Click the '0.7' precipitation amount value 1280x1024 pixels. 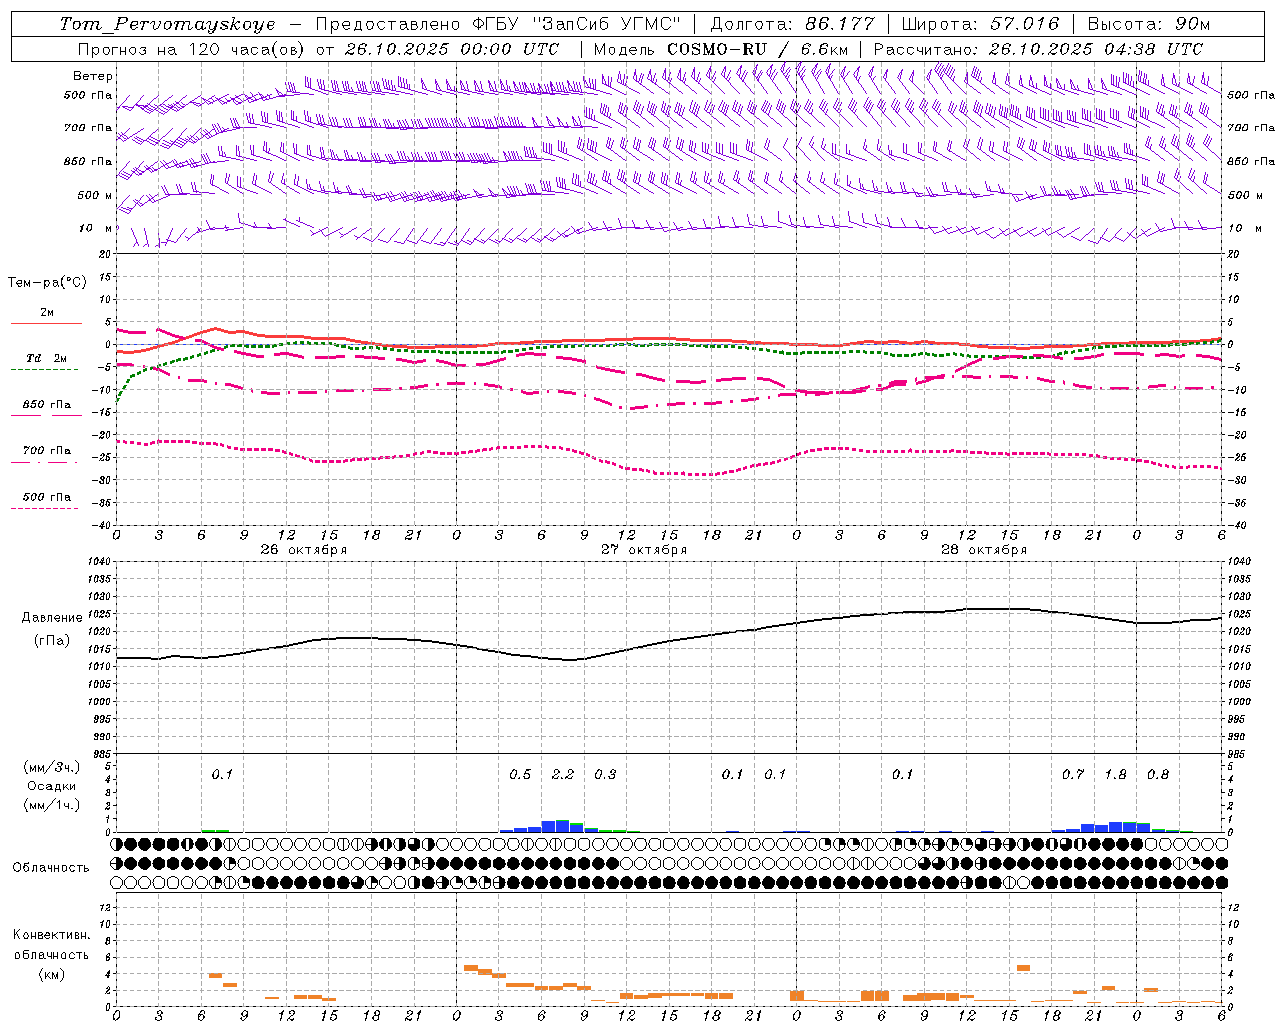tap(1073, 774)
